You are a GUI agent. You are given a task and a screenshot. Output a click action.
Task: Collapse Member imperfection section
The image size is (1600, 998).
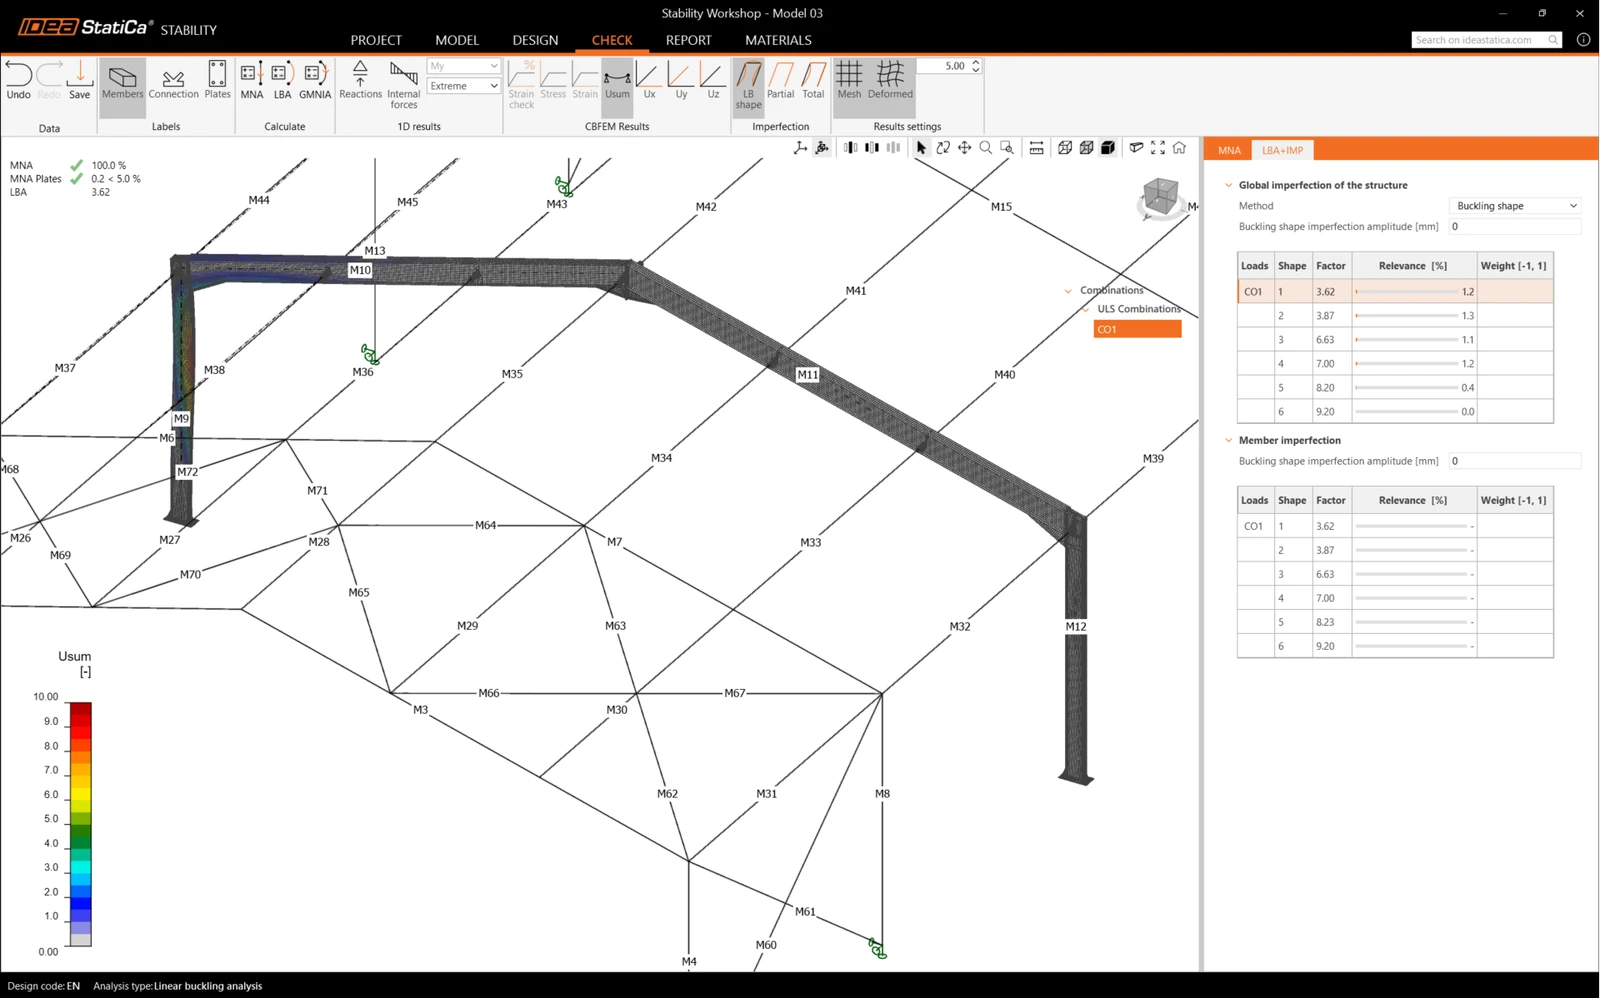(x=1229, y=440)
